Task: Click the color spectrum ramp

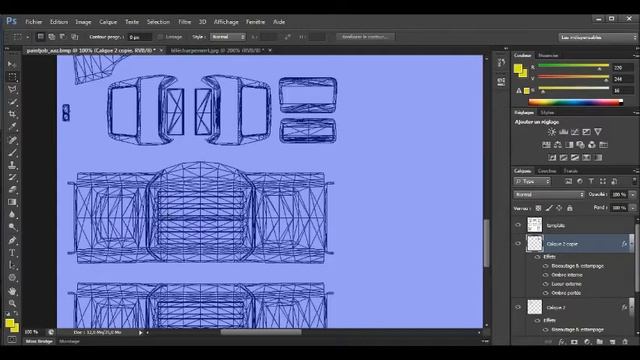Action: coord(576,102)
